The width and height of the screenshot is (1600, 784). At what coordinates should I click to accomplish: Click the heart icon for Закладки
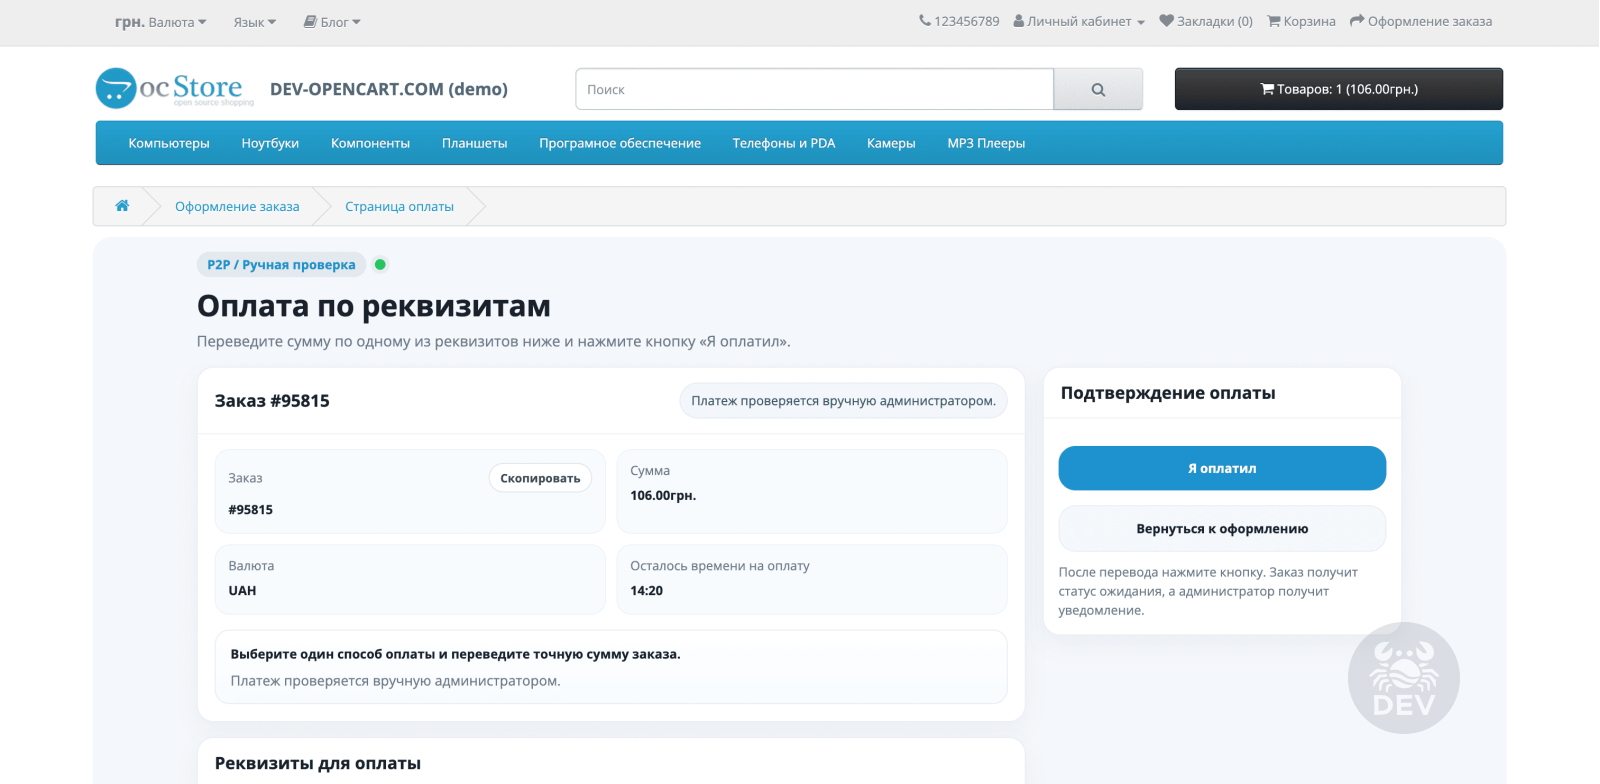coord(1166,21)
